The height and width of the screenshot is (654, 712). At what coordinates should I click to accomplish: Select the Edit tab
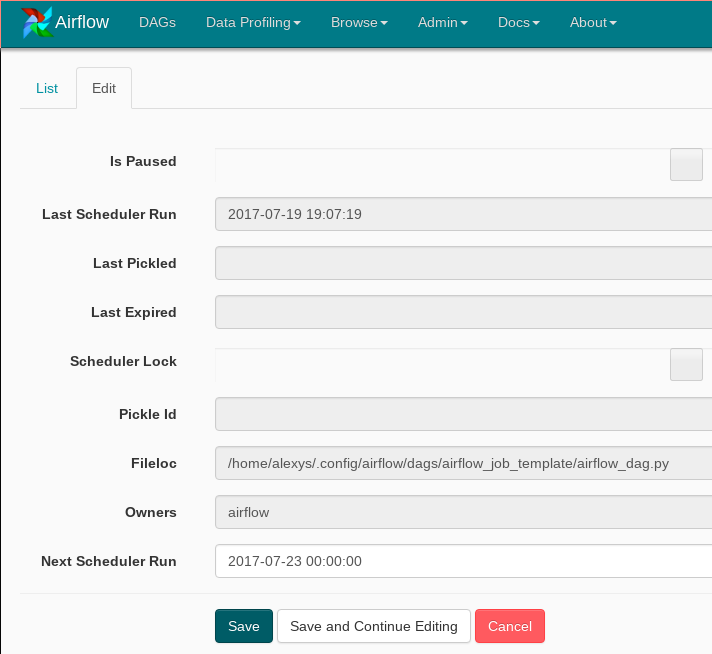coord(104,88)
